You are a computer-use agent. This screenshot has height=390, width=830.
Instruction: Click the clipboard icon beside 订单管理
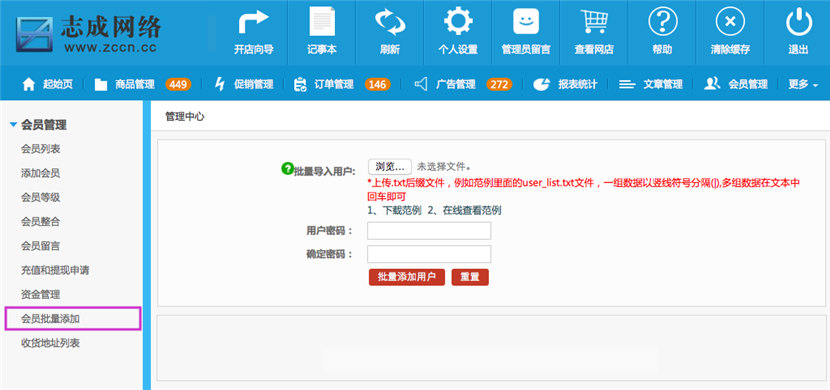(x=300, y=84)
